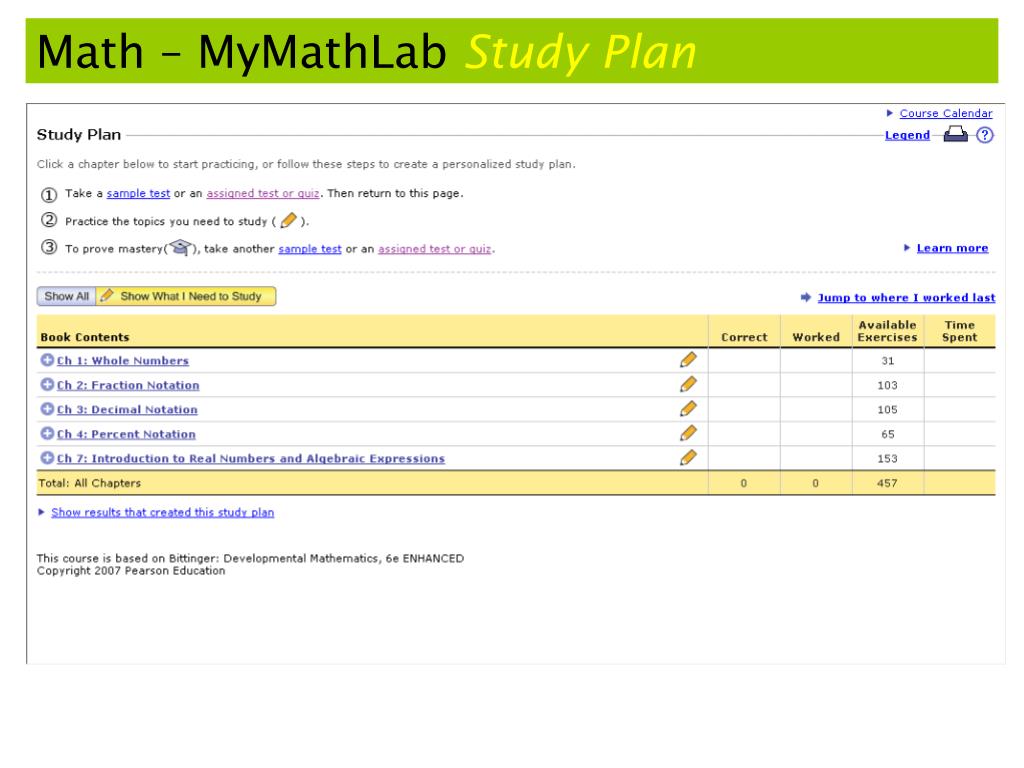Click the Copyright 2007 Pearson Education text
The height and width of the screenshot is (768, 1024).
tap(131, 571)
